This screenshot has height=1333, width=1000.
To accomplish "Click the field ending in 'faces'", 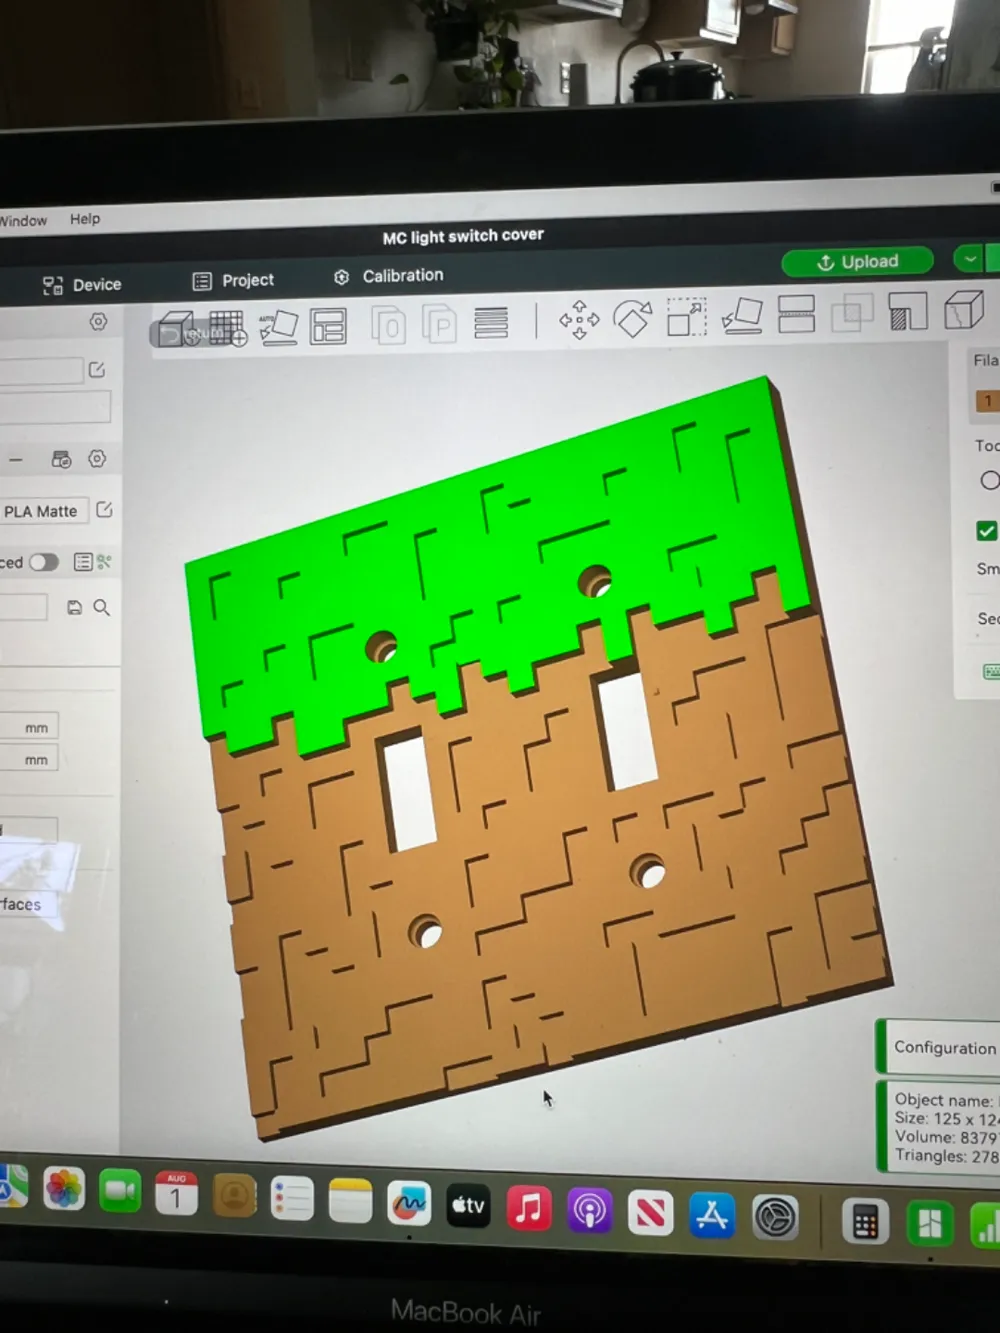I will tap(30, 904).
